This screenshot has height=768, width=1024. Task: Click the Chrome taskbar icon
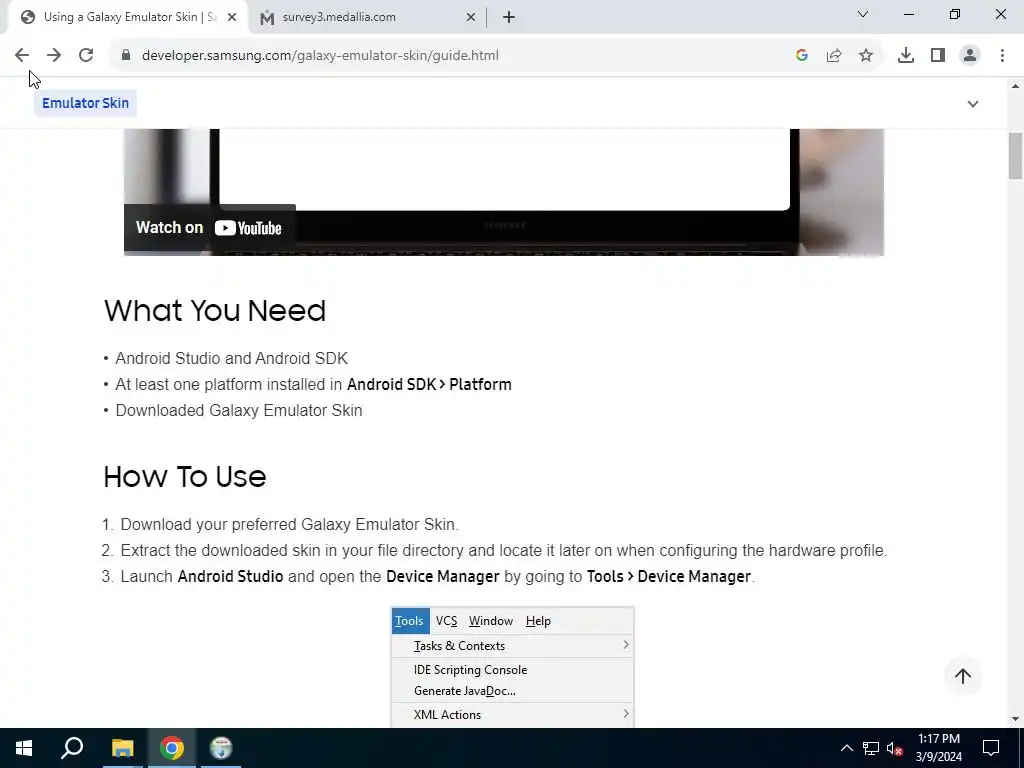click(x=172, y=748)
